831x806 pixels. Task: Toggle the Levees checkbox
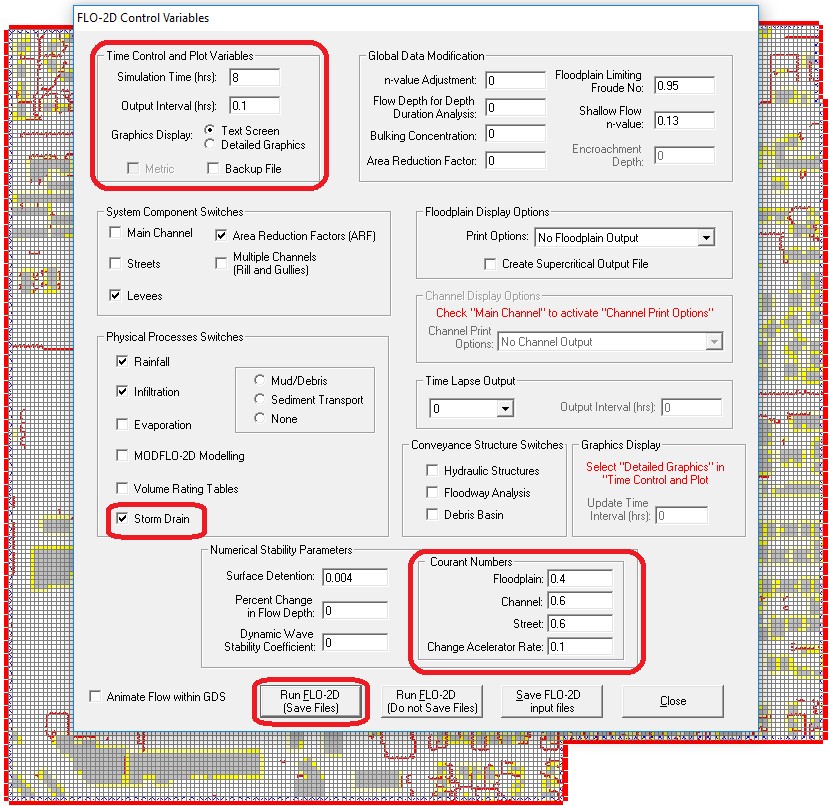click(x=116, y=296)
